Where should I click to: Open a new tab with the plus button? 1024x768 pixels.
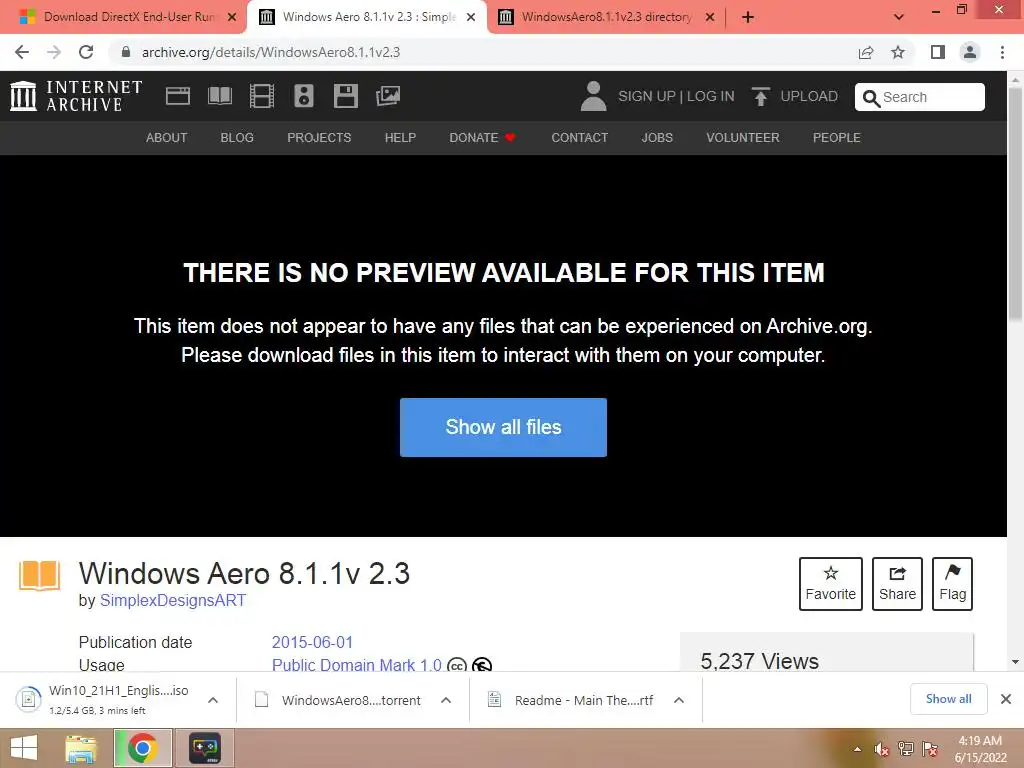pyautogui.click(x=748, y=17)
